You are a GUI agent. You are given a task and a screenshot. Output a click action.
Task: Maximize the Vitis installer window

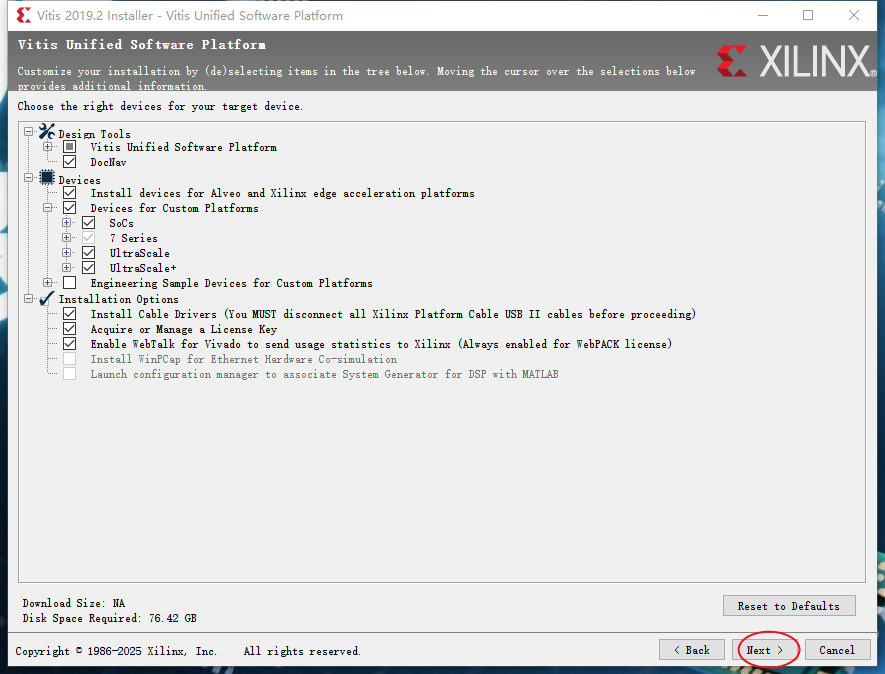point(808,15)
